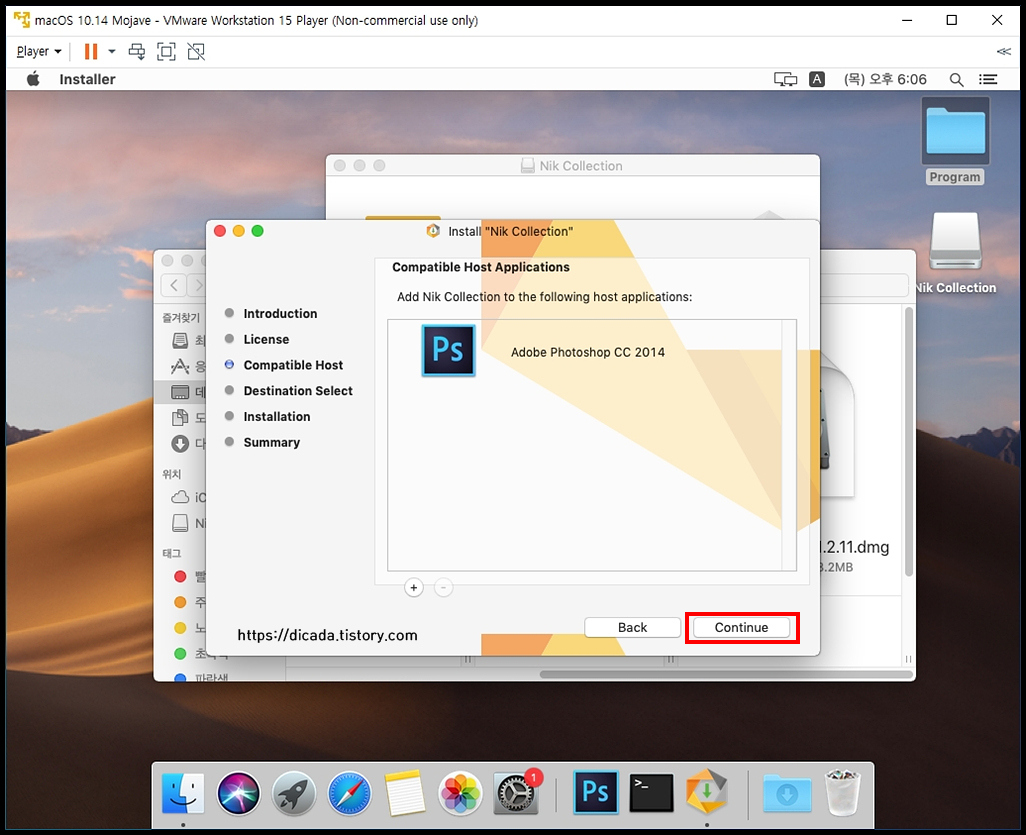Image resolution: width=1026 pixels, height=835 pixels.
Task: Click the Installation step in installer sidebar
Action: (277, 417)
